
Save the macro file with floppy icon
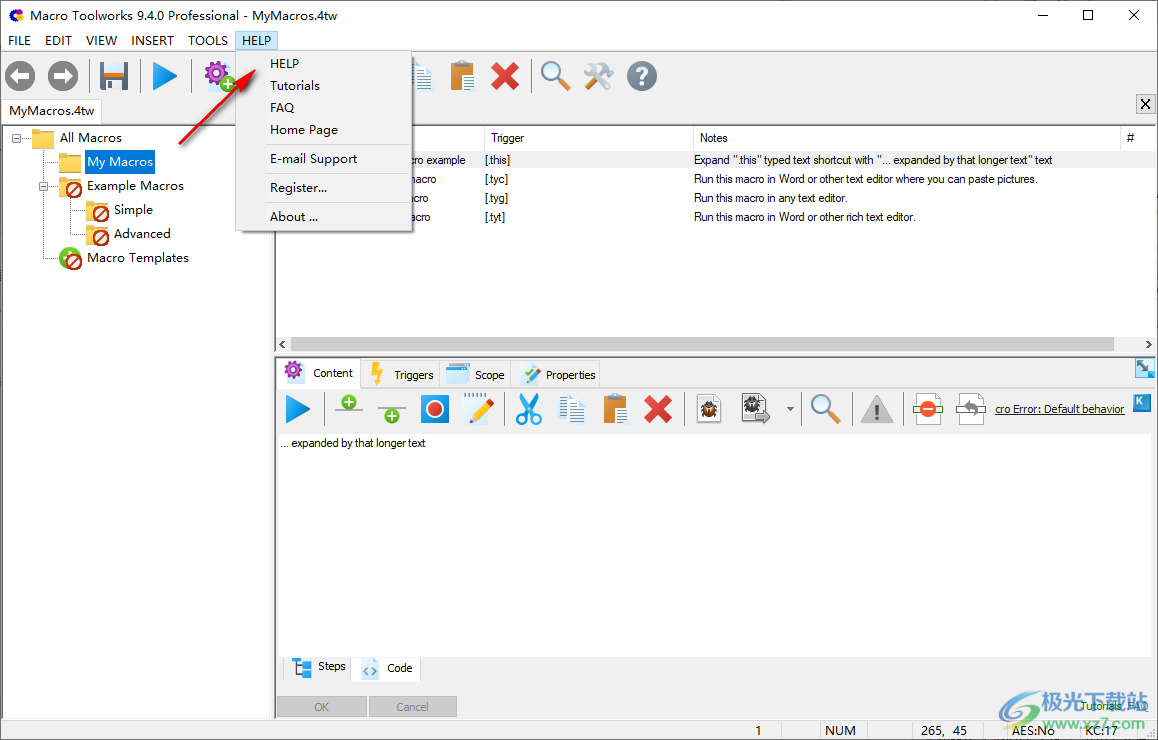[114, 76]
